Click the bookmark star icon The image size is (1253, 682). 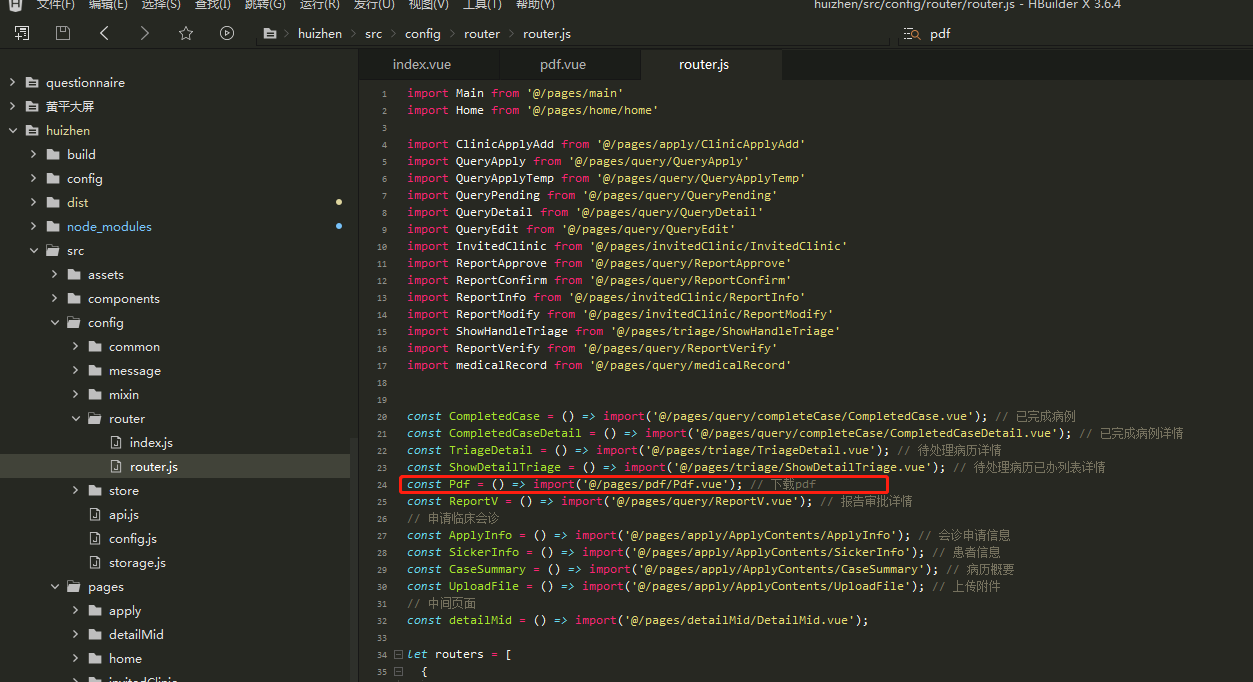(x=186, y=33)
